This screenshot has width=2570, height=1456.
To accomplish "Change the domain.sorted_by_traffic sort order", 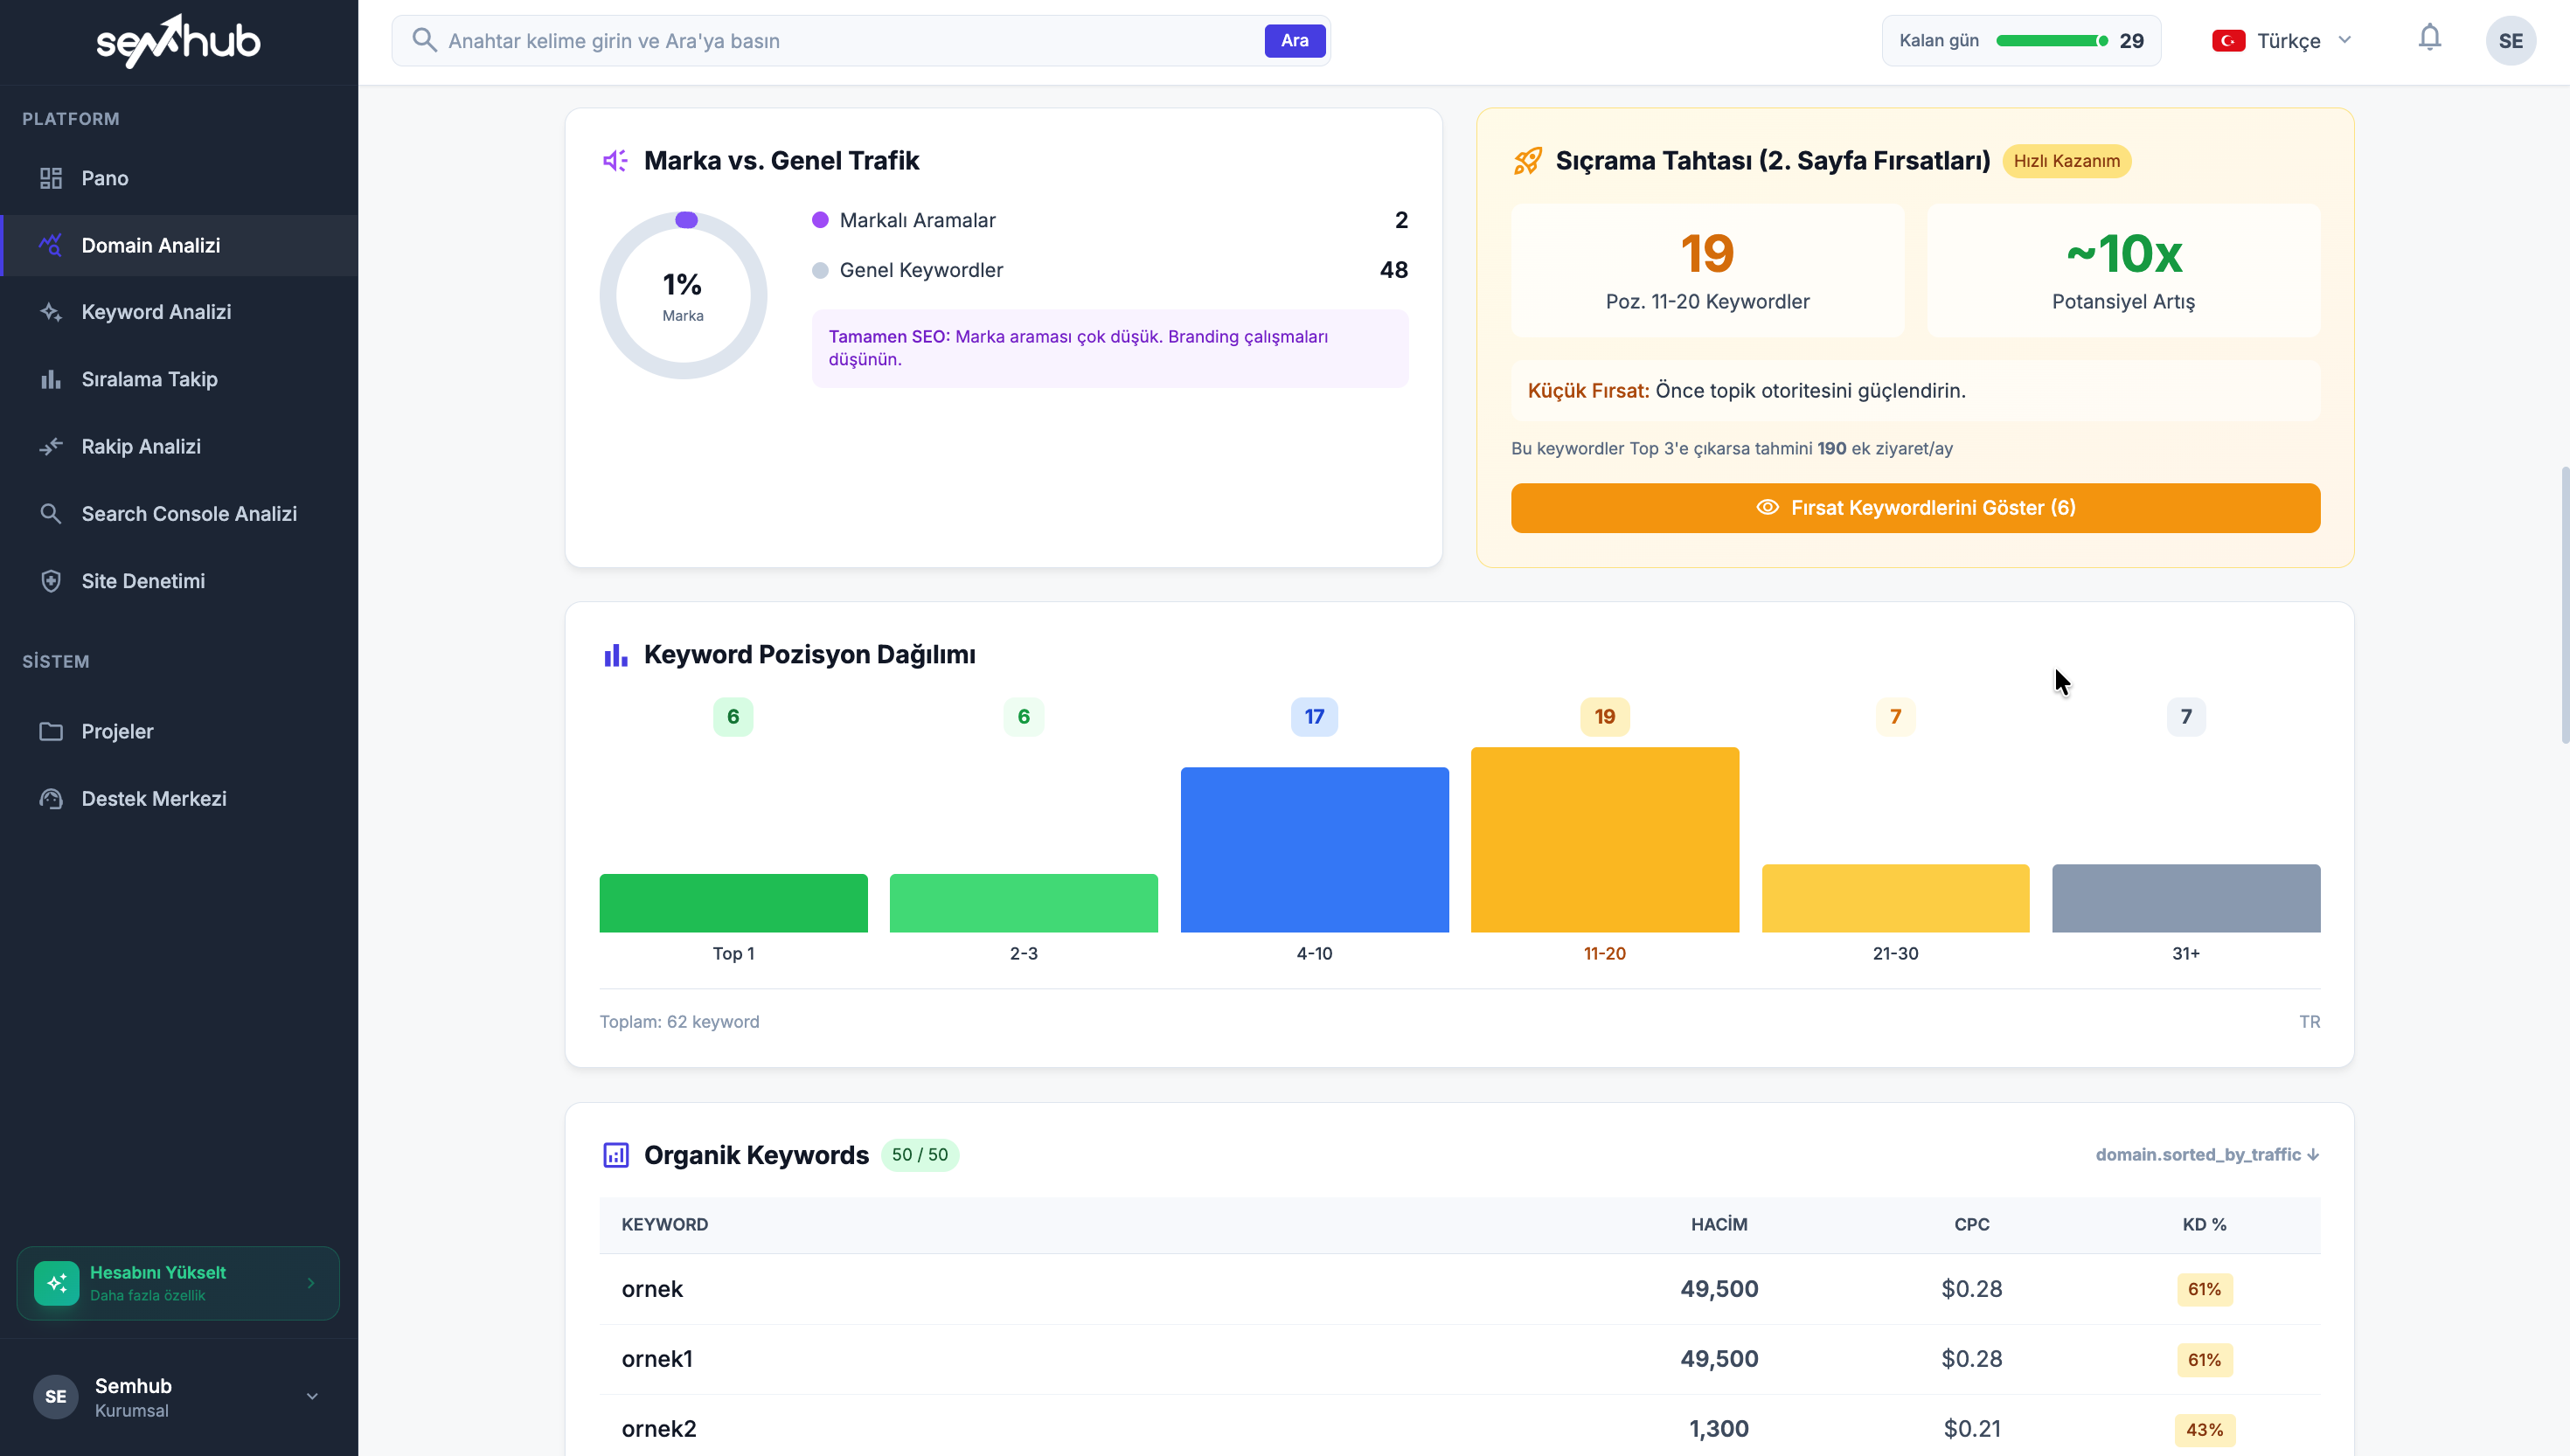I will click(2207, 1154).
